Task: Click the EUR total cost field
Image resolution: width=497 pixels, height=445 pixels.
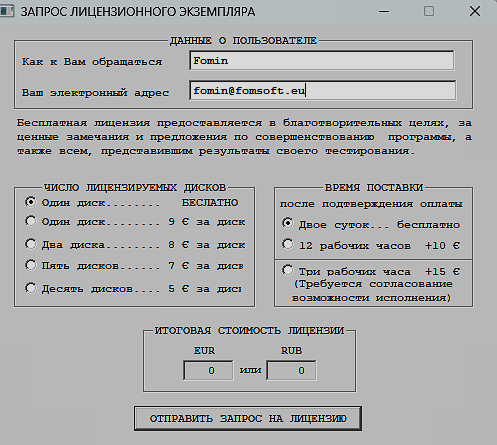Action: 208,370
